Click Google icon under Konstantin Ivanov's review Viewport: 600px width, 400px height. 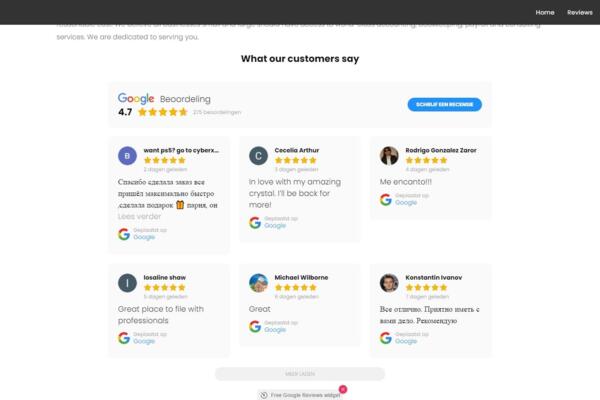pos(386,338)
